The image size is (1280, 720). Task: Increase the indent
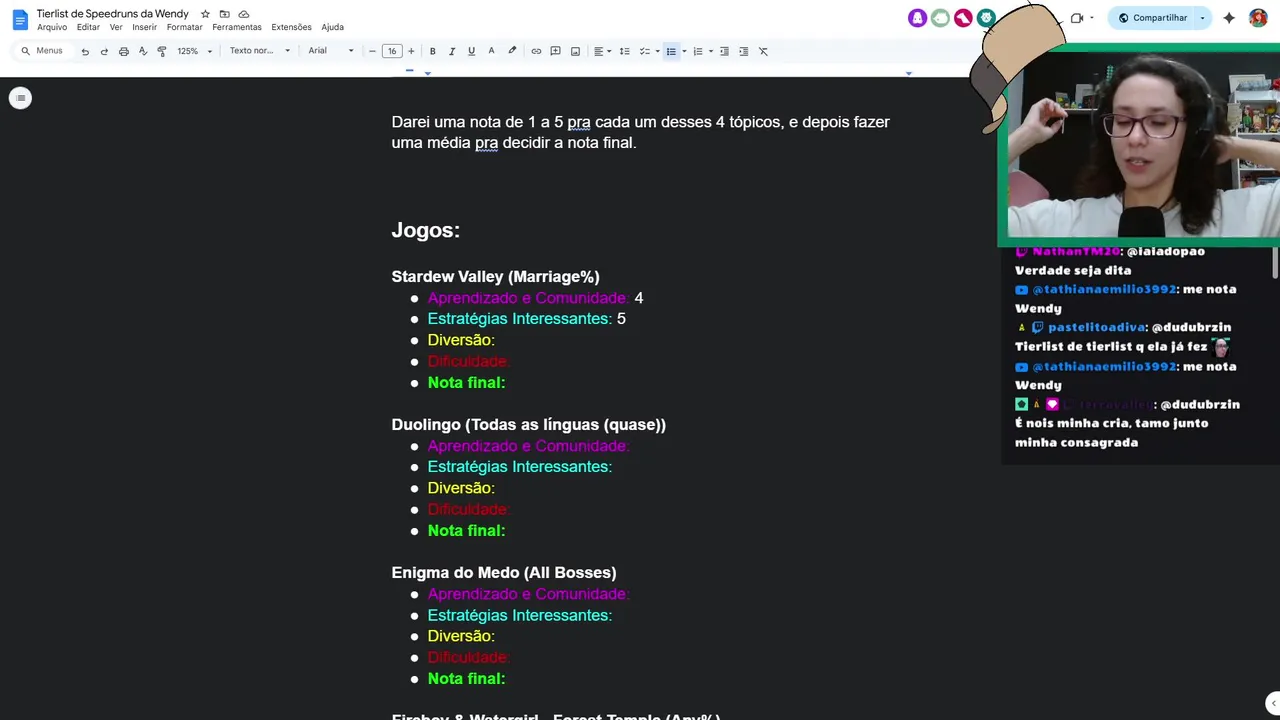coord(743,51)
